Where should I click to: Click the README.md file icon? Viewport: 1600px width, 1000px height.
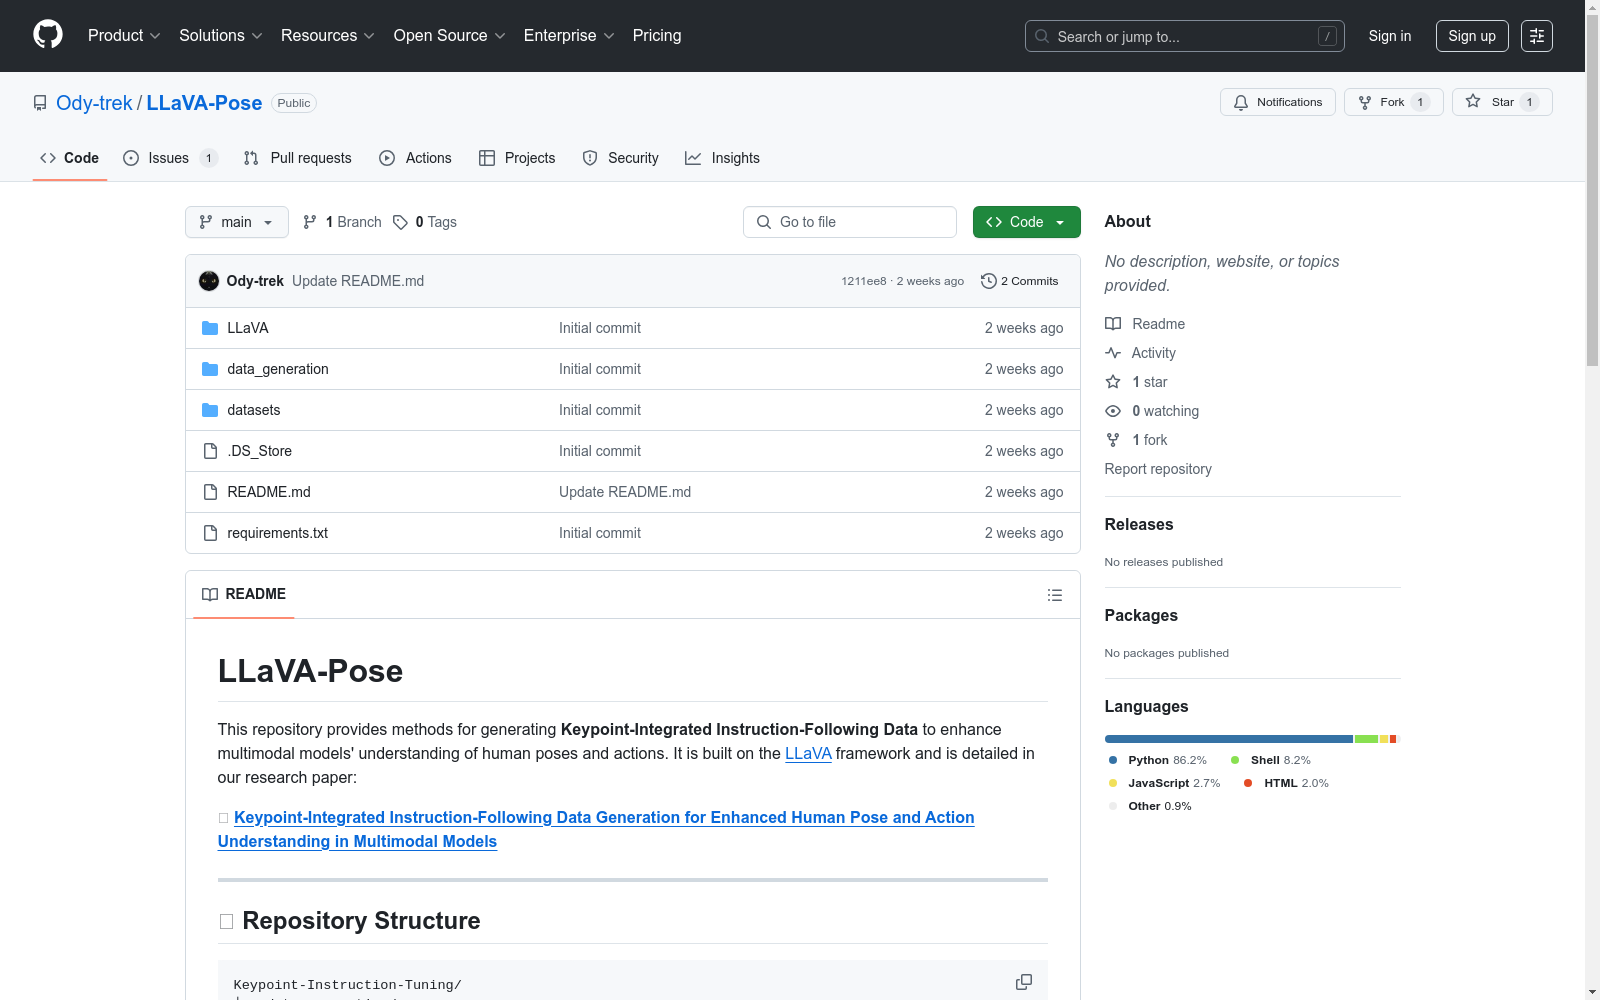pyautogui.click(x=210, y=492)
